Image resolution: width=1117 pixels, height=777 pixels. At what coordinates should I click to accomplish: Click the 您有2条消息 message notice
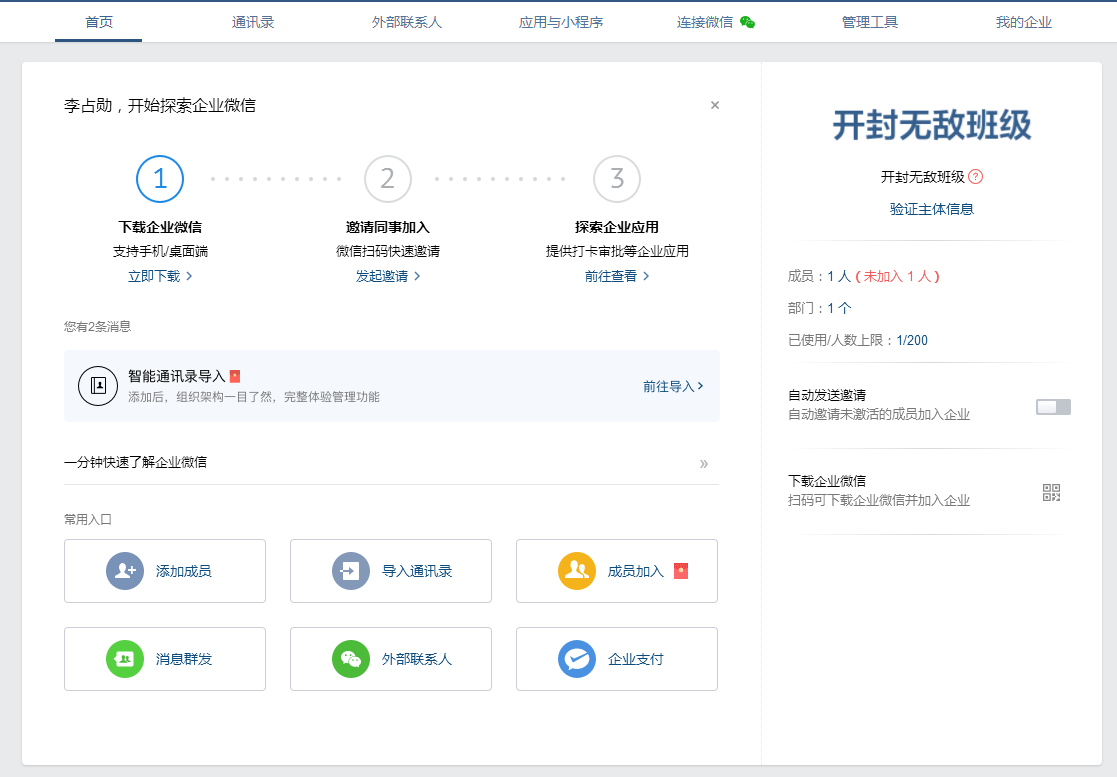pos(98,327)
